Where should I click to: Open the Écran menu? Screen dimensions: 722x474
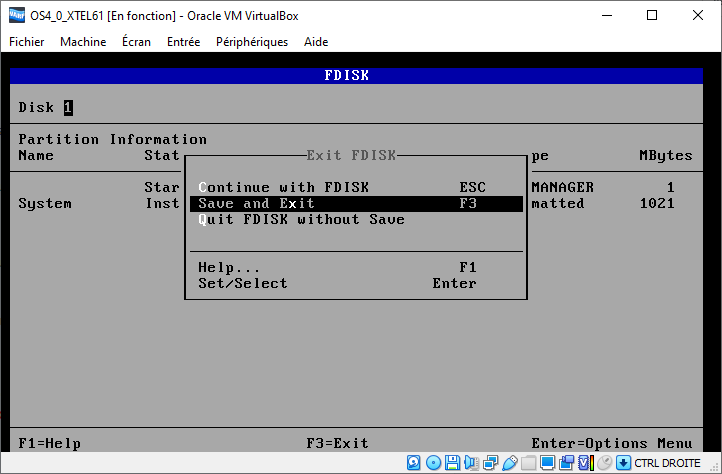click(139, 42)
